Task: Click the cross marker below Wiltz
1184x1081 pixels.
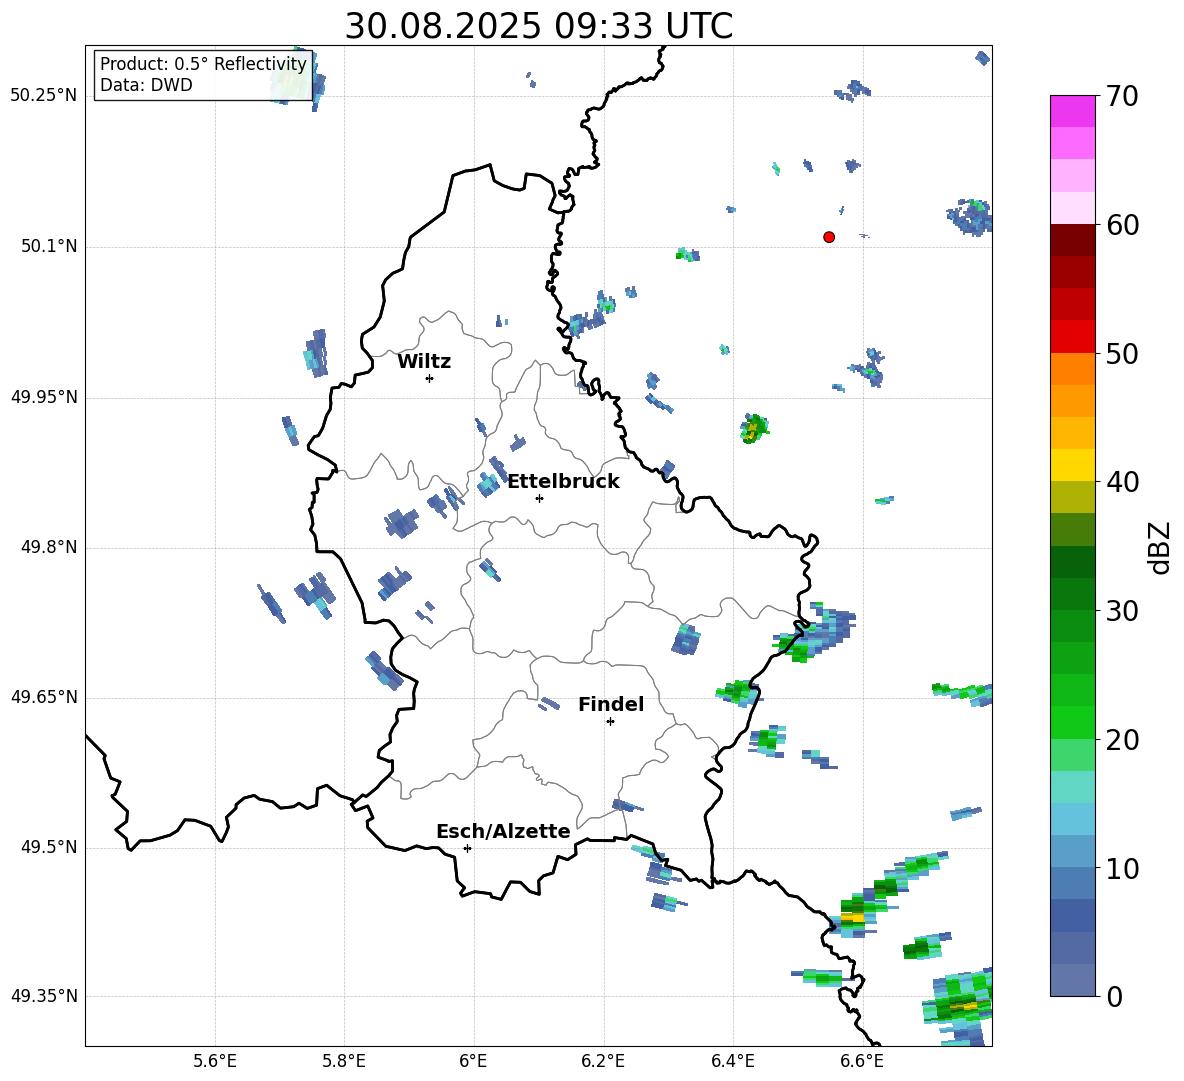Action: [x=430, y=378]
